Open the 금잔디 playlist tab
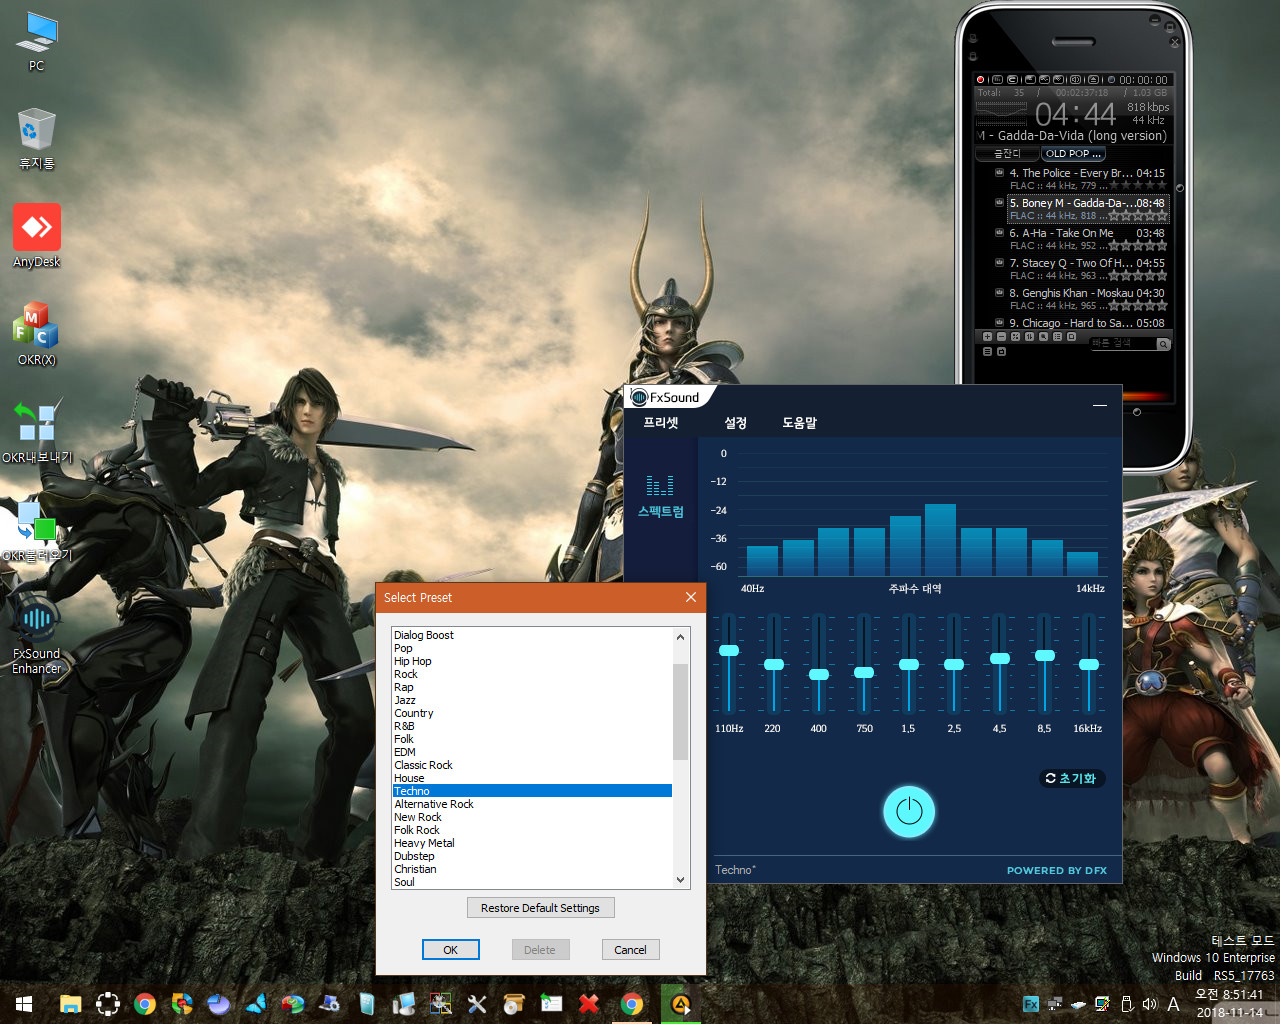The height and width of the screenshot is (1024, 1280). point(1007,154)
